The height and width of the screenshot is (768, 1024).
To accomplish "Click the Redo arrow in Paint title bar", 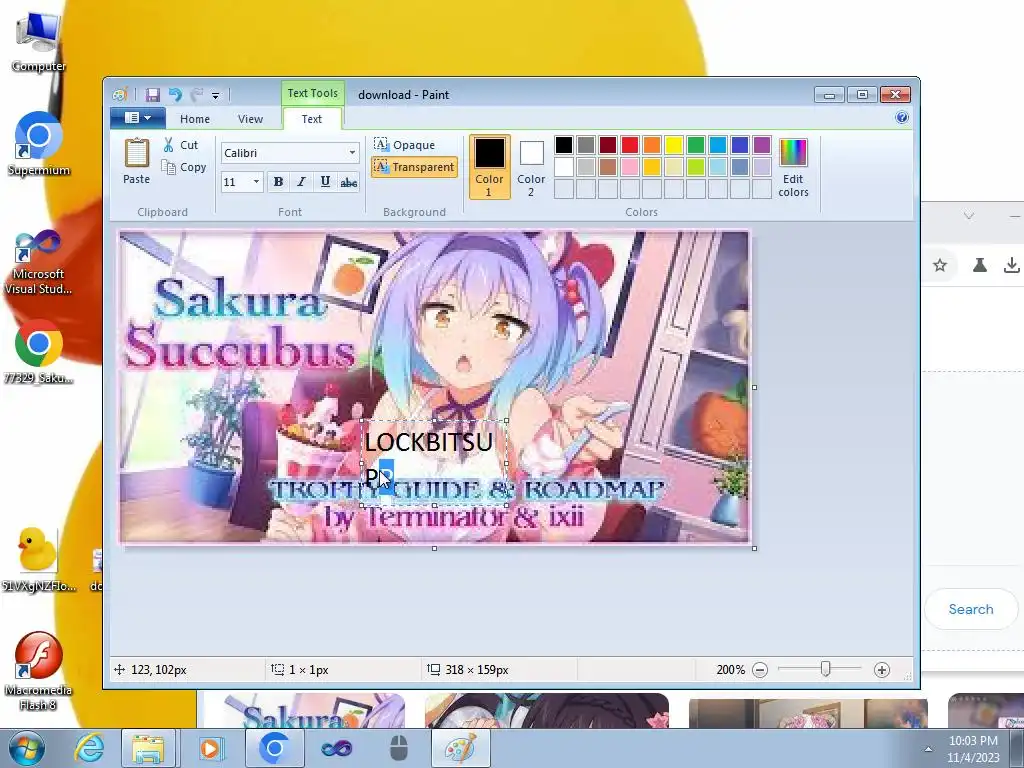I will click(197, 95).
